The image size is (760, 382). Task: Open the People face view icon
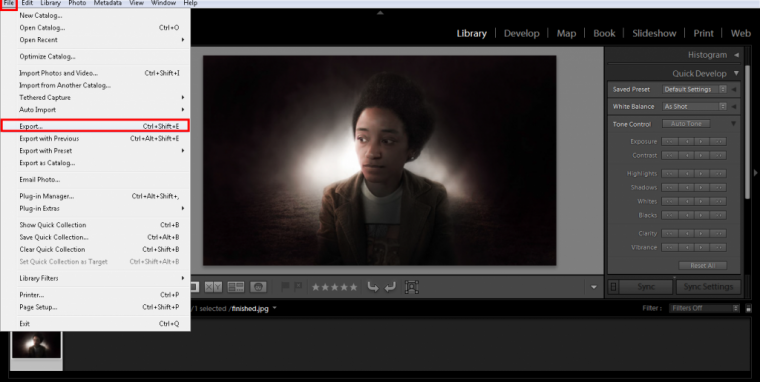(258, 287)
